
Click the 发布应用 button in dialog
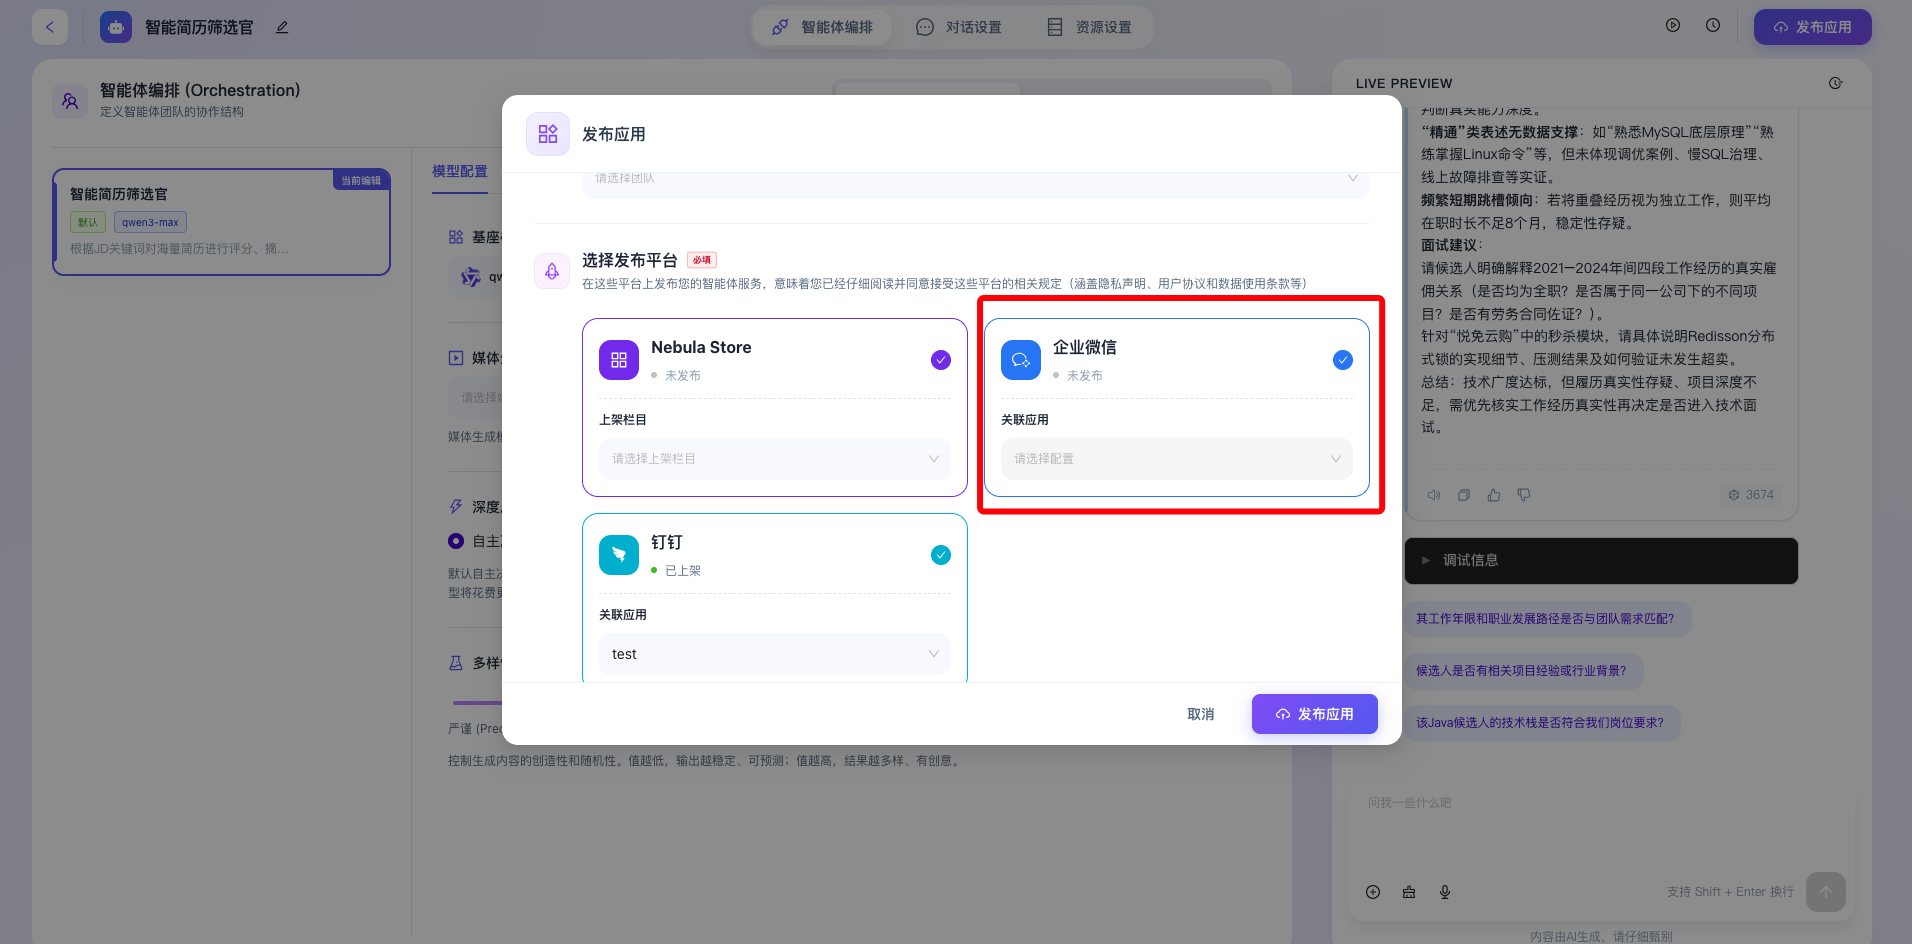coord(1314,714)
